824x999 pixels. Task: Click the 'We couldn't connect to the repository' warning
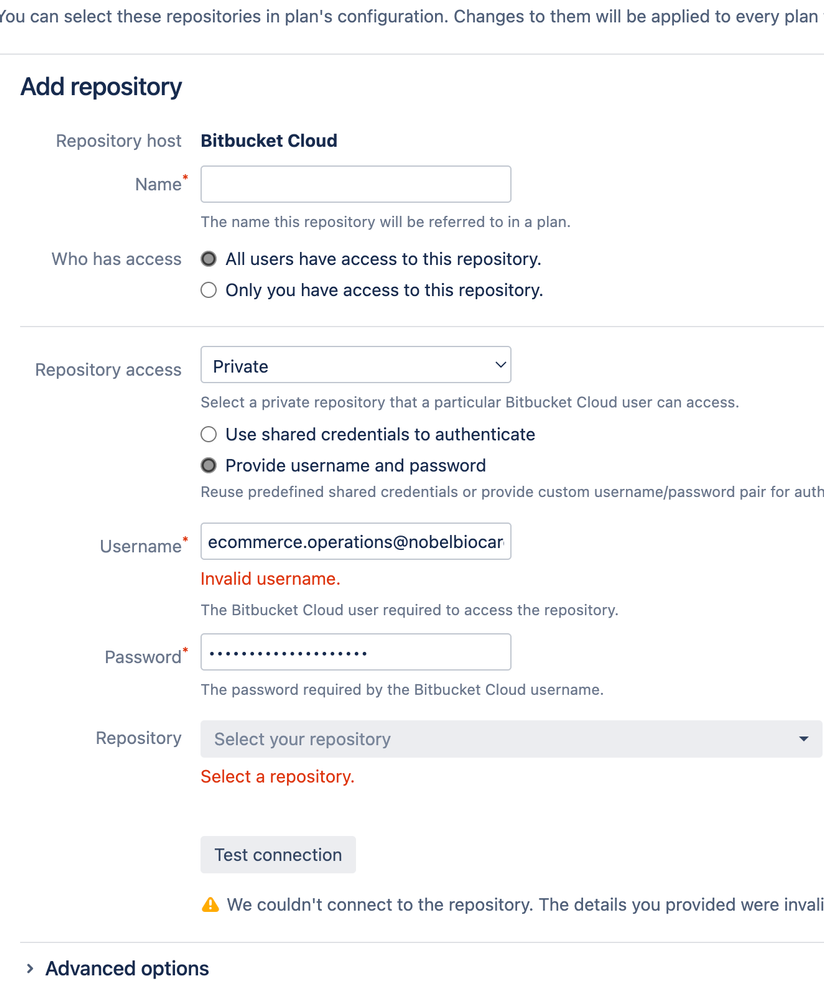pyautogui.click(x=525, y=905)
